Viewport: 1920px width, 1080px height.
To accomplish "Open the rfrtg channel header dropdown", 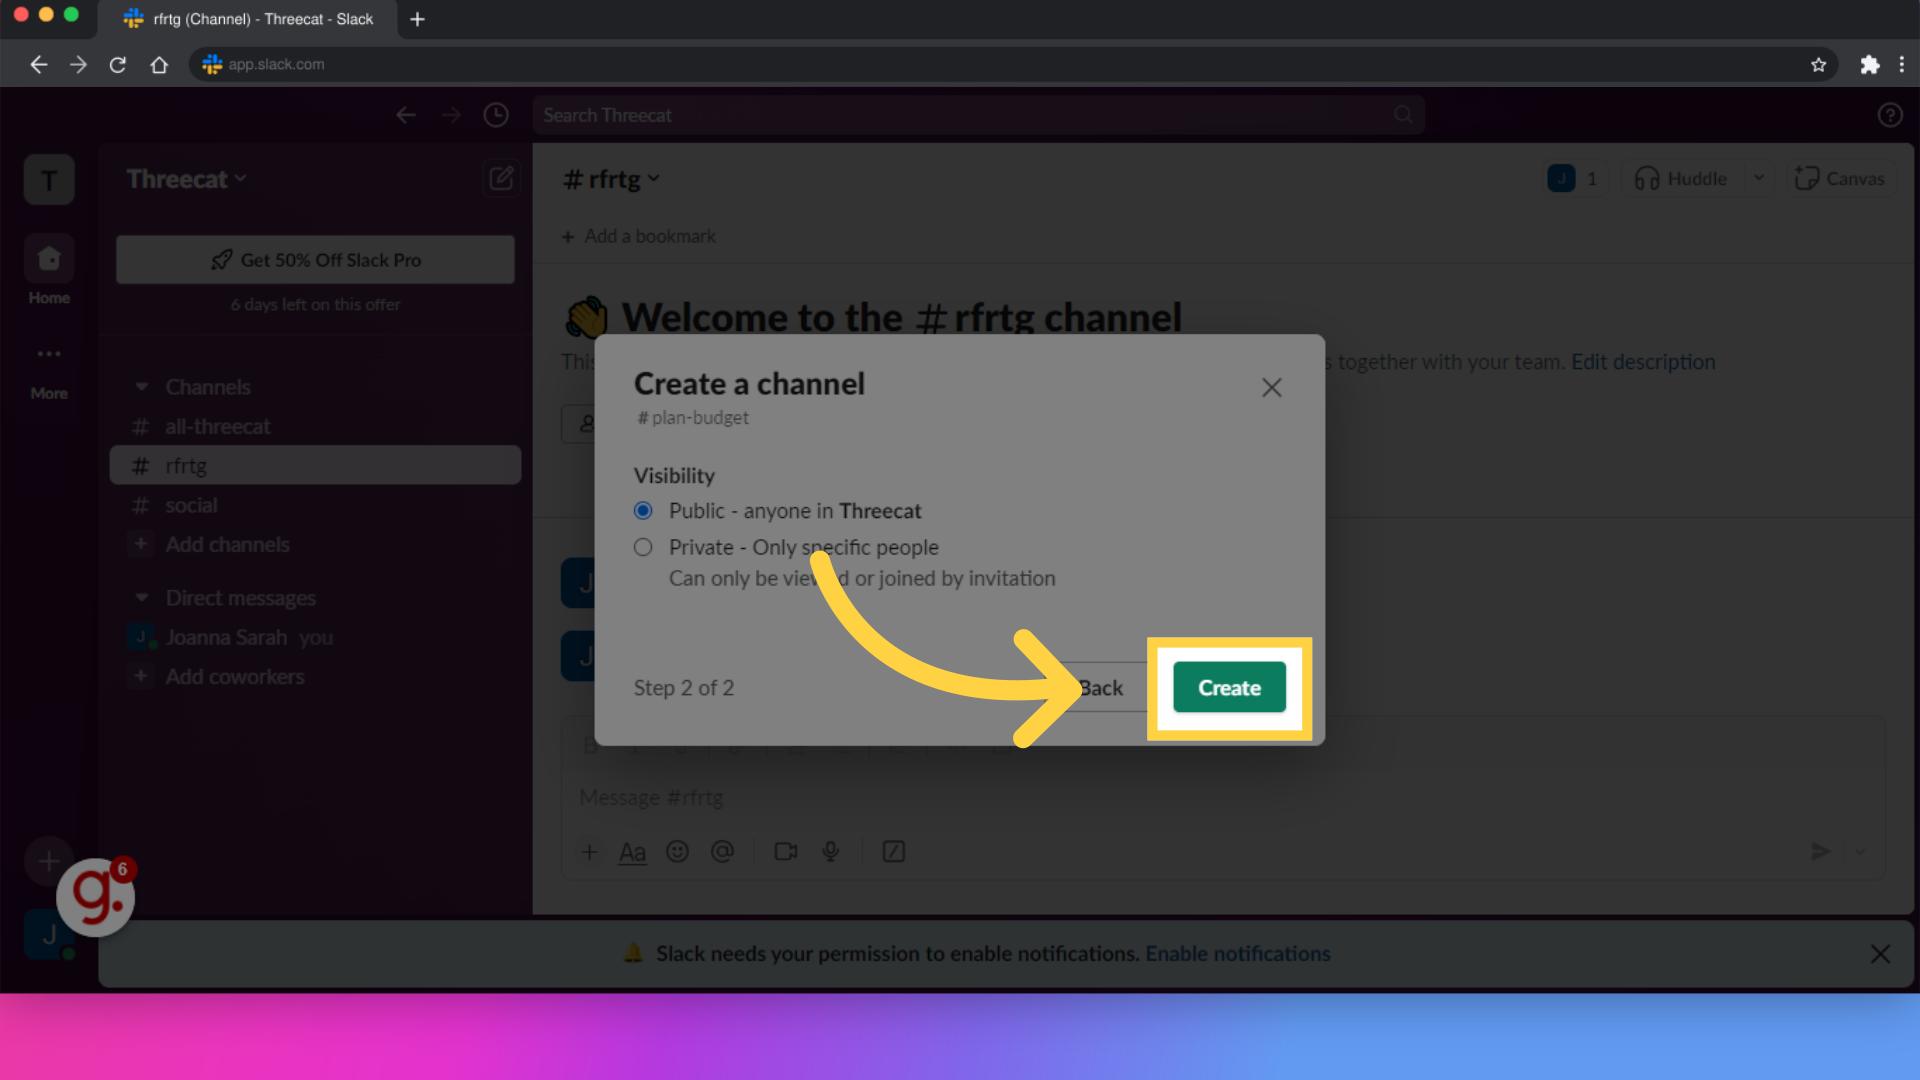I will coord(611,179).
